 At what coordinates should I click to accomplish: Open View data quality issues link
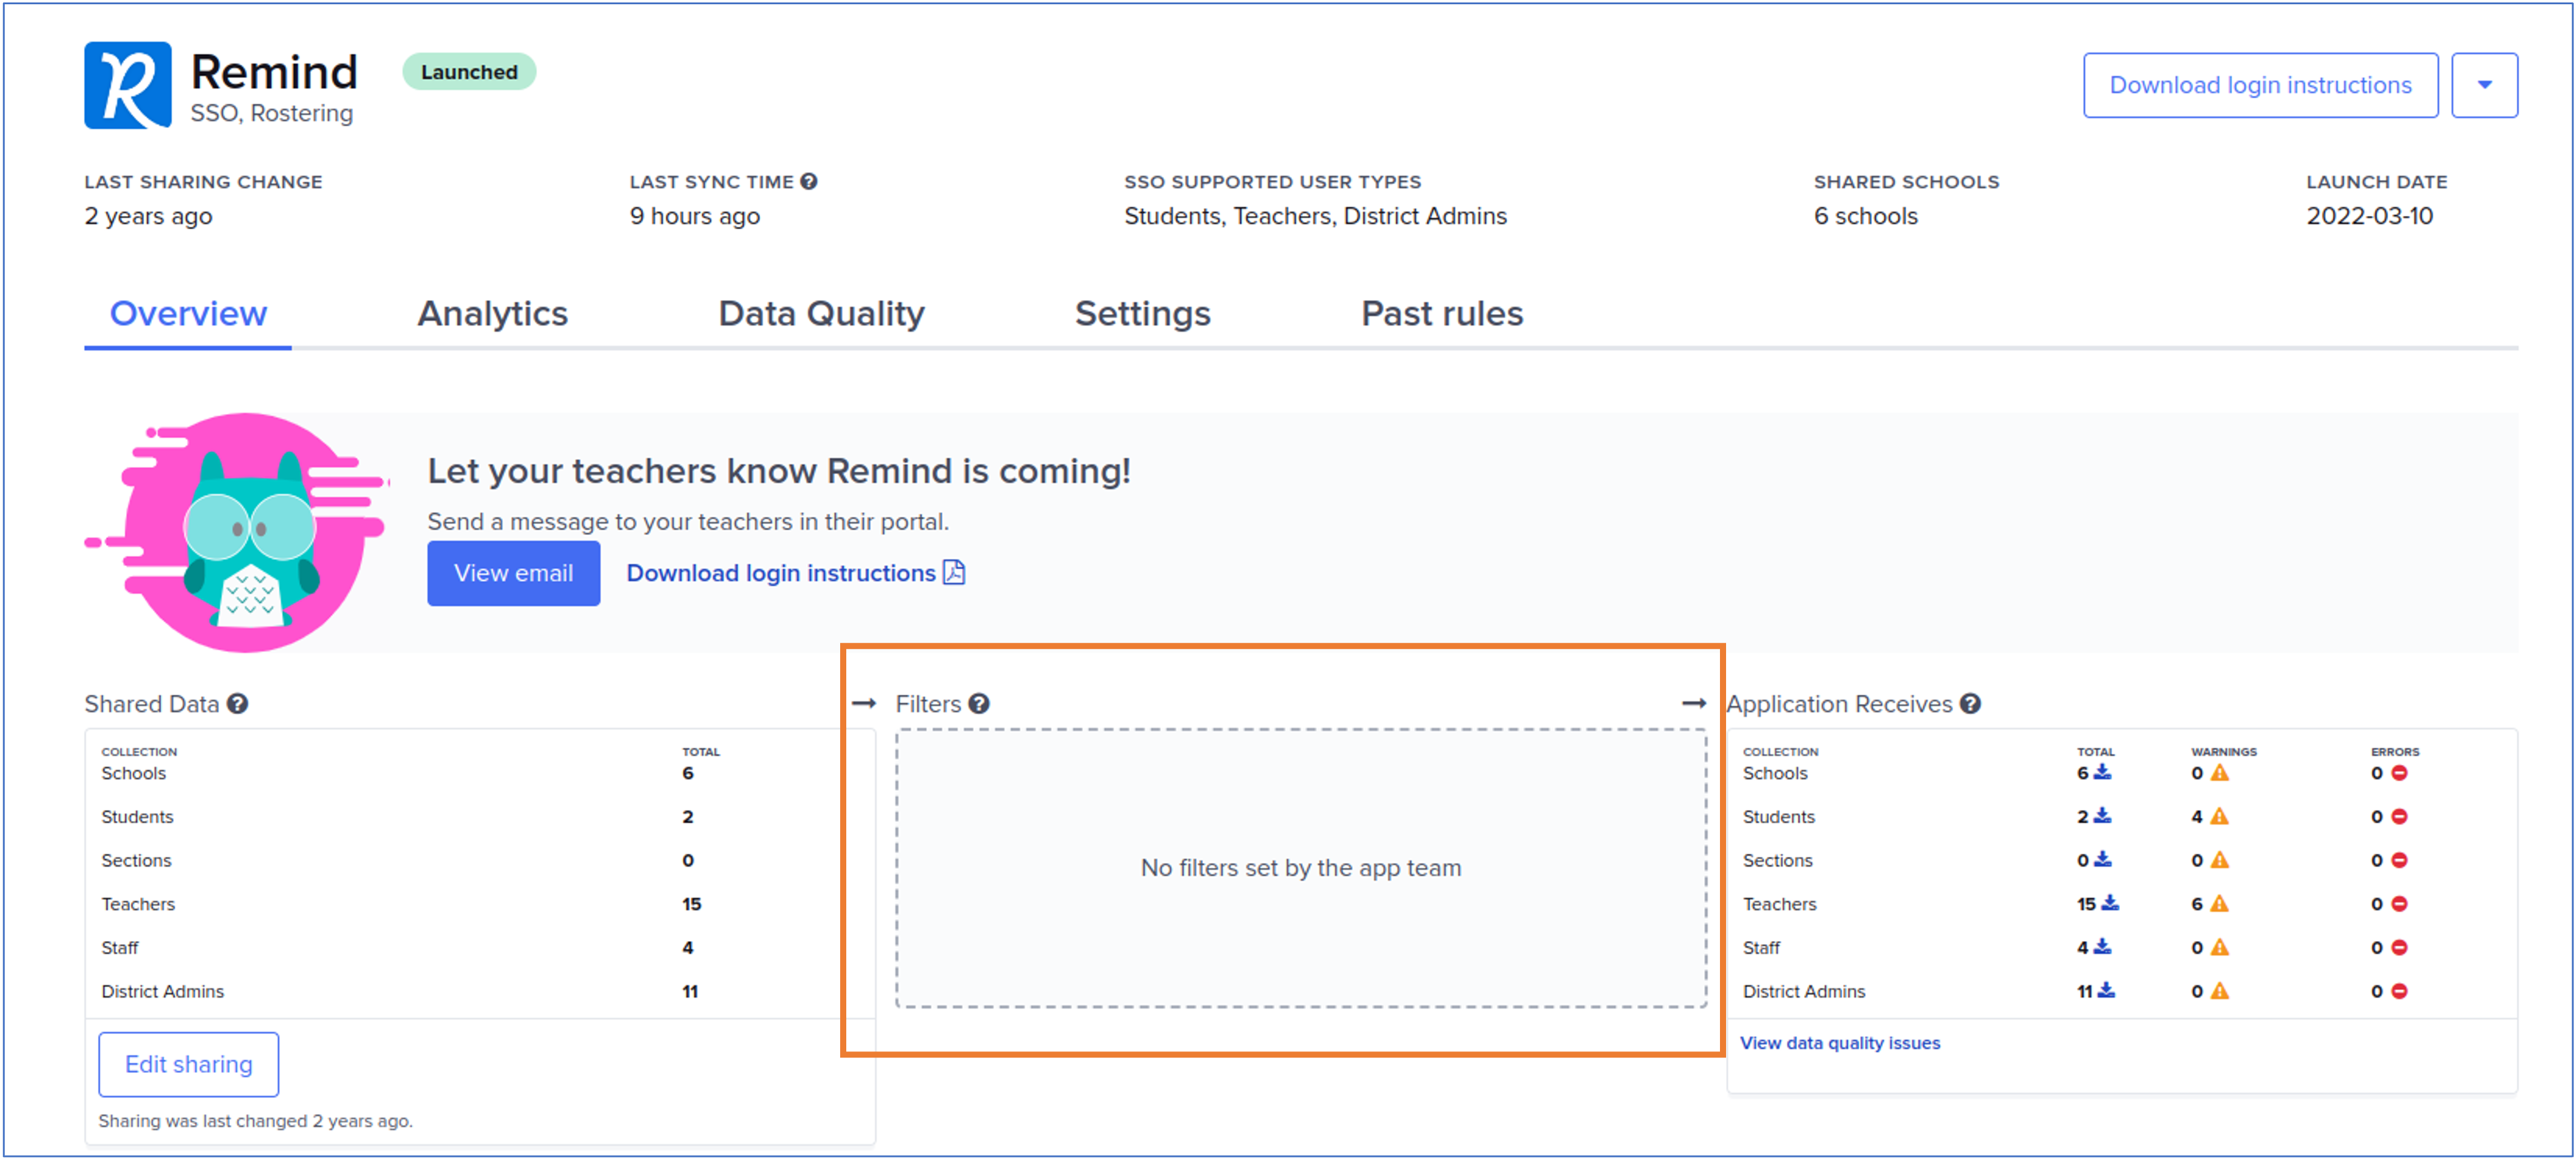(x=1839, y=1042)
